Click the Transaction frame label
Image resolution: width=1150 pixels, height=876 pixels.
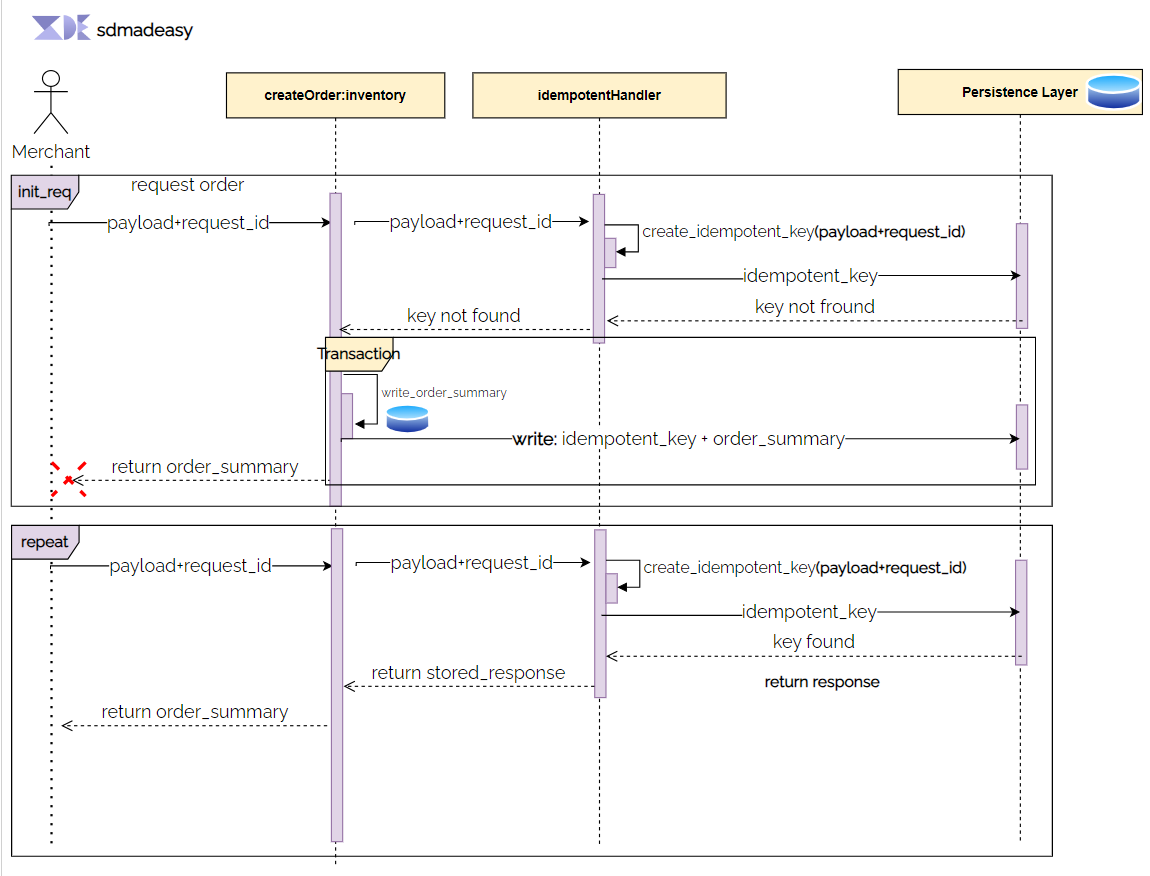pyautogui.click(x=359, y=354)
